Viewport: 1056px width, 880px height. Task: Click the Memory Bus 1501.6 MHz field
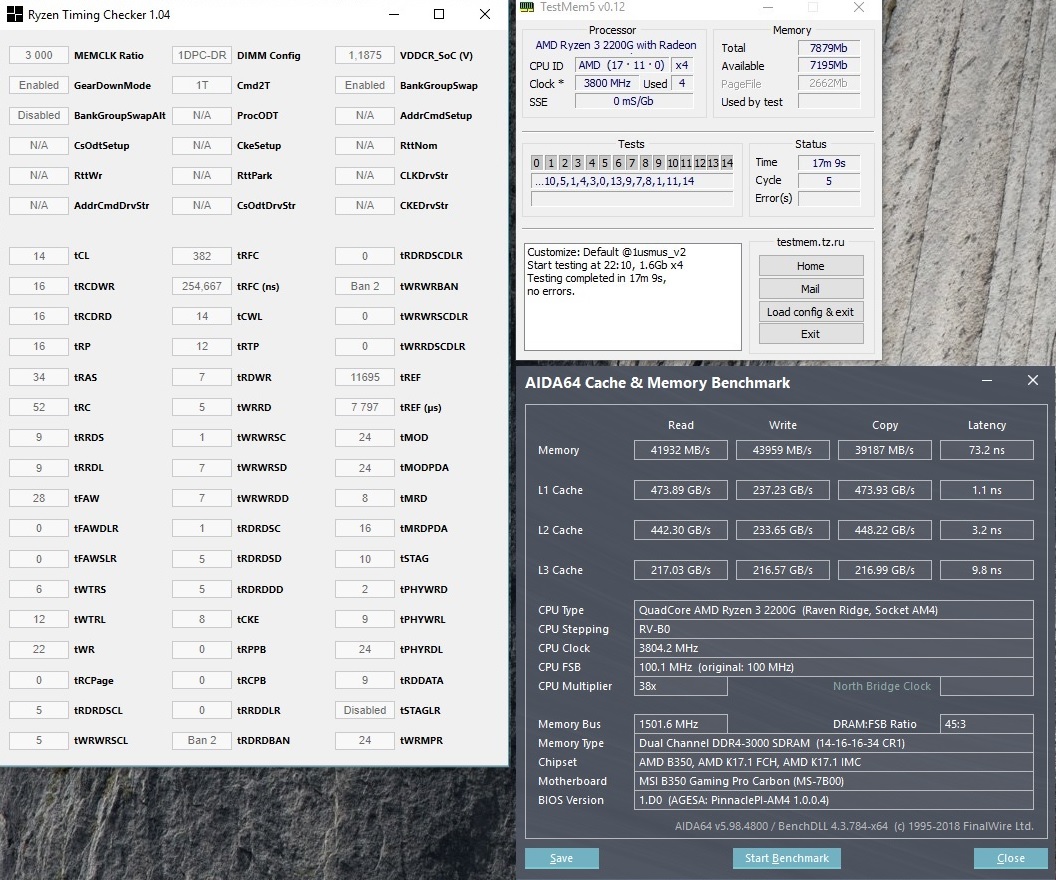pyautogui.click(x=680, y=724)
